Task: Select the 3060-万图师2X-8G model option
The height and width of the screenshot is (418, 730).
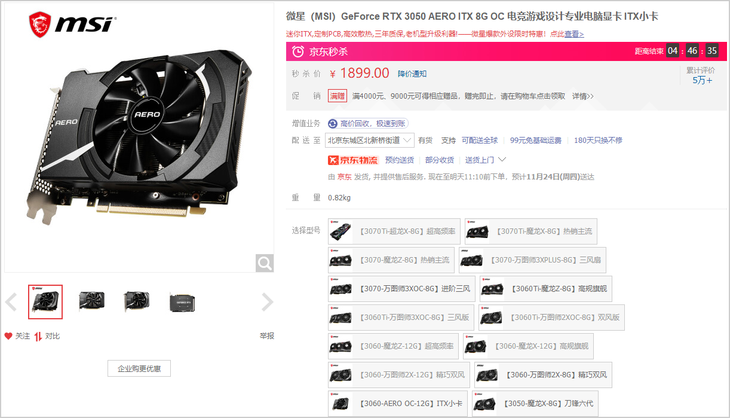Action: coord(543,375)
